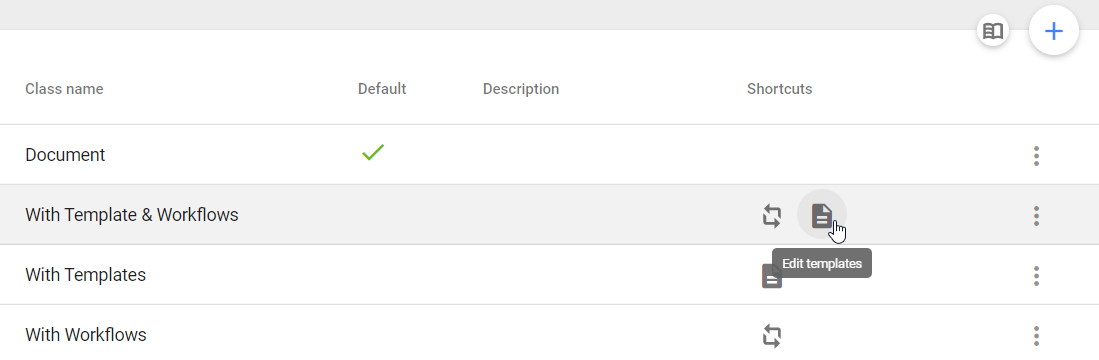Open the three-dot menu for Document
This screenshot has height=360, width=1099.
pyautogui.click(x=1036, y=155)
